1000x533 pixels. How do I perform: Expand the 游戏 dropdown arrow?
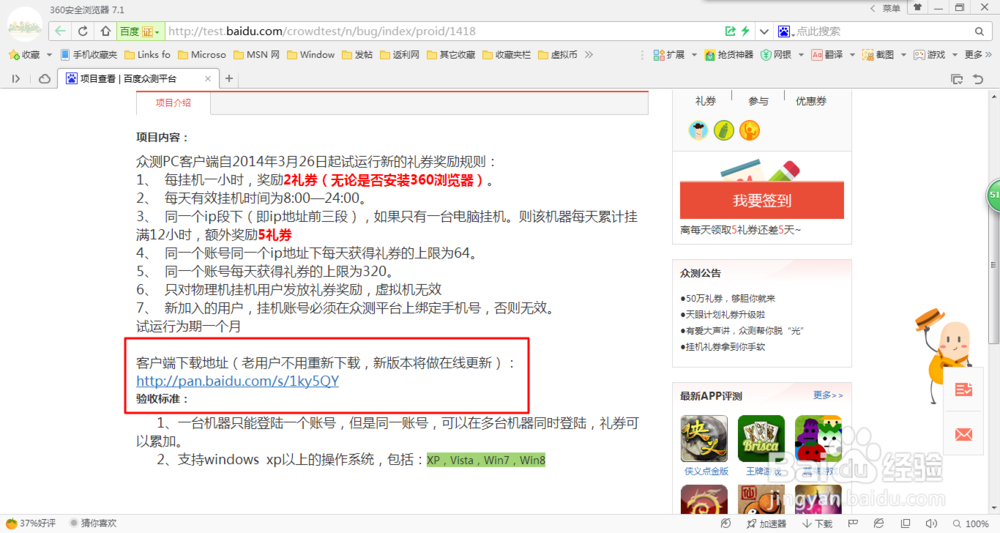click(x=955, y=55)
